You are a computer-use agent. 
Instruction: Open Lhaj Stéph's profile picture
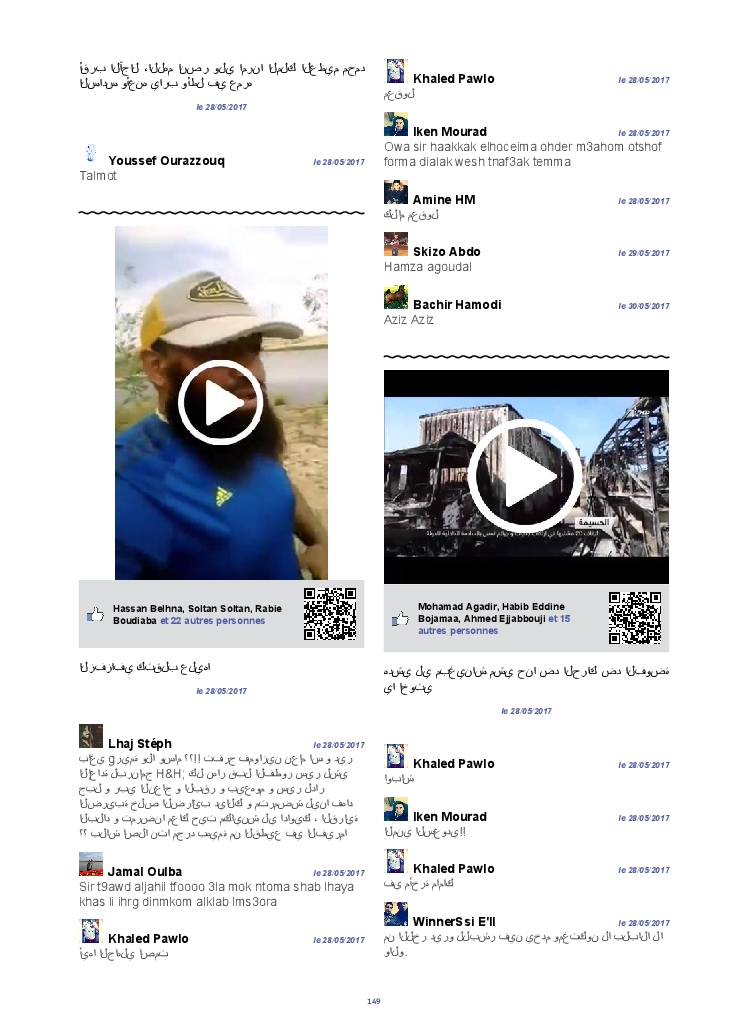(x=91, y=737)
